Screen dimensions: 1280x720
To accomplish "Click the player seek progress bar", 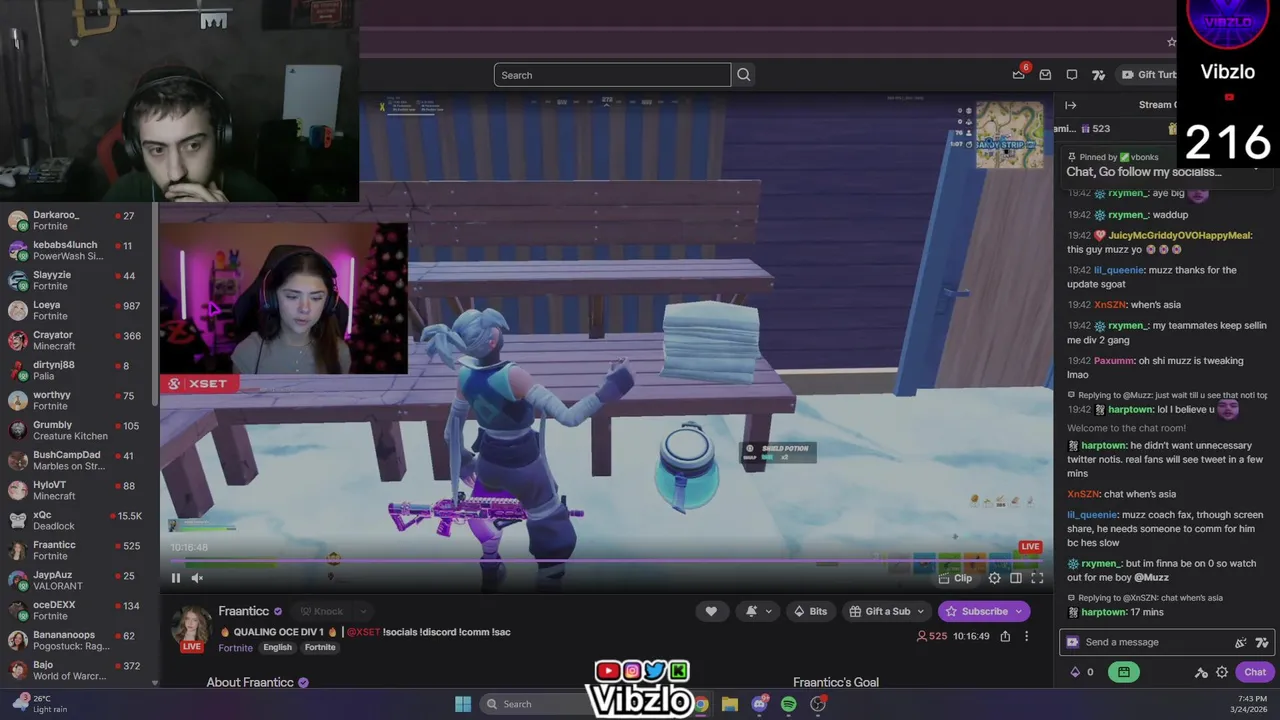I will (606, 562).
